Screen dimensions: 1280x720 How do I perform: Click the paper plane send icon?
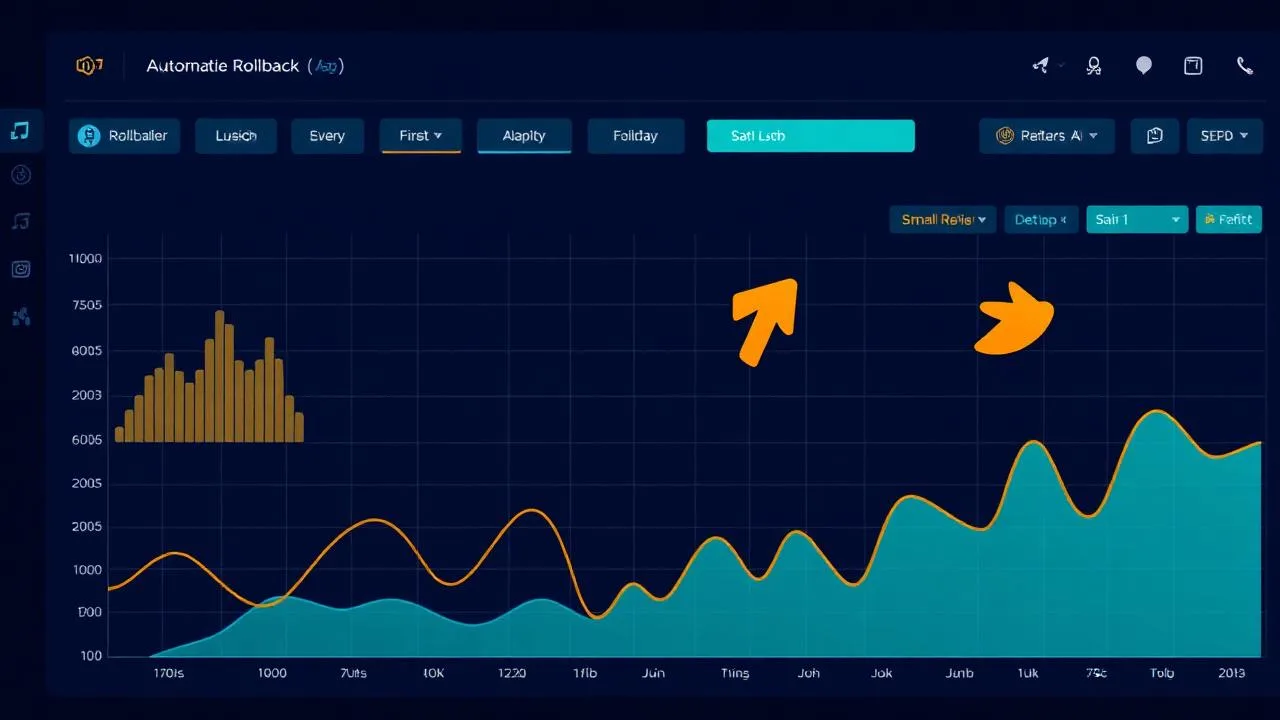[1040, 66]
